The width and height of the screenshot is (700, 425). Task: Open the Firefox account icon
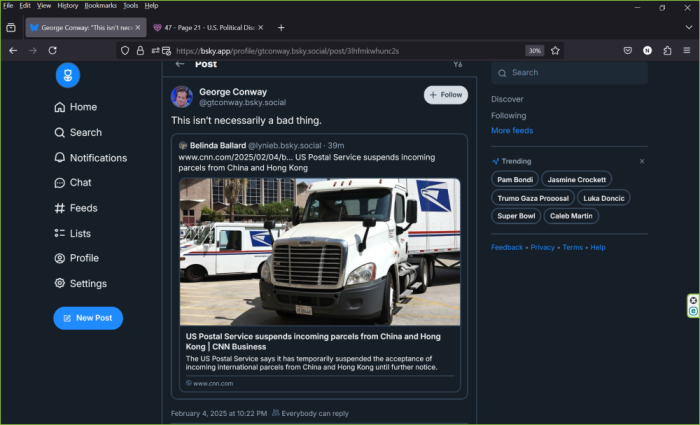click(x=647, y=50)
